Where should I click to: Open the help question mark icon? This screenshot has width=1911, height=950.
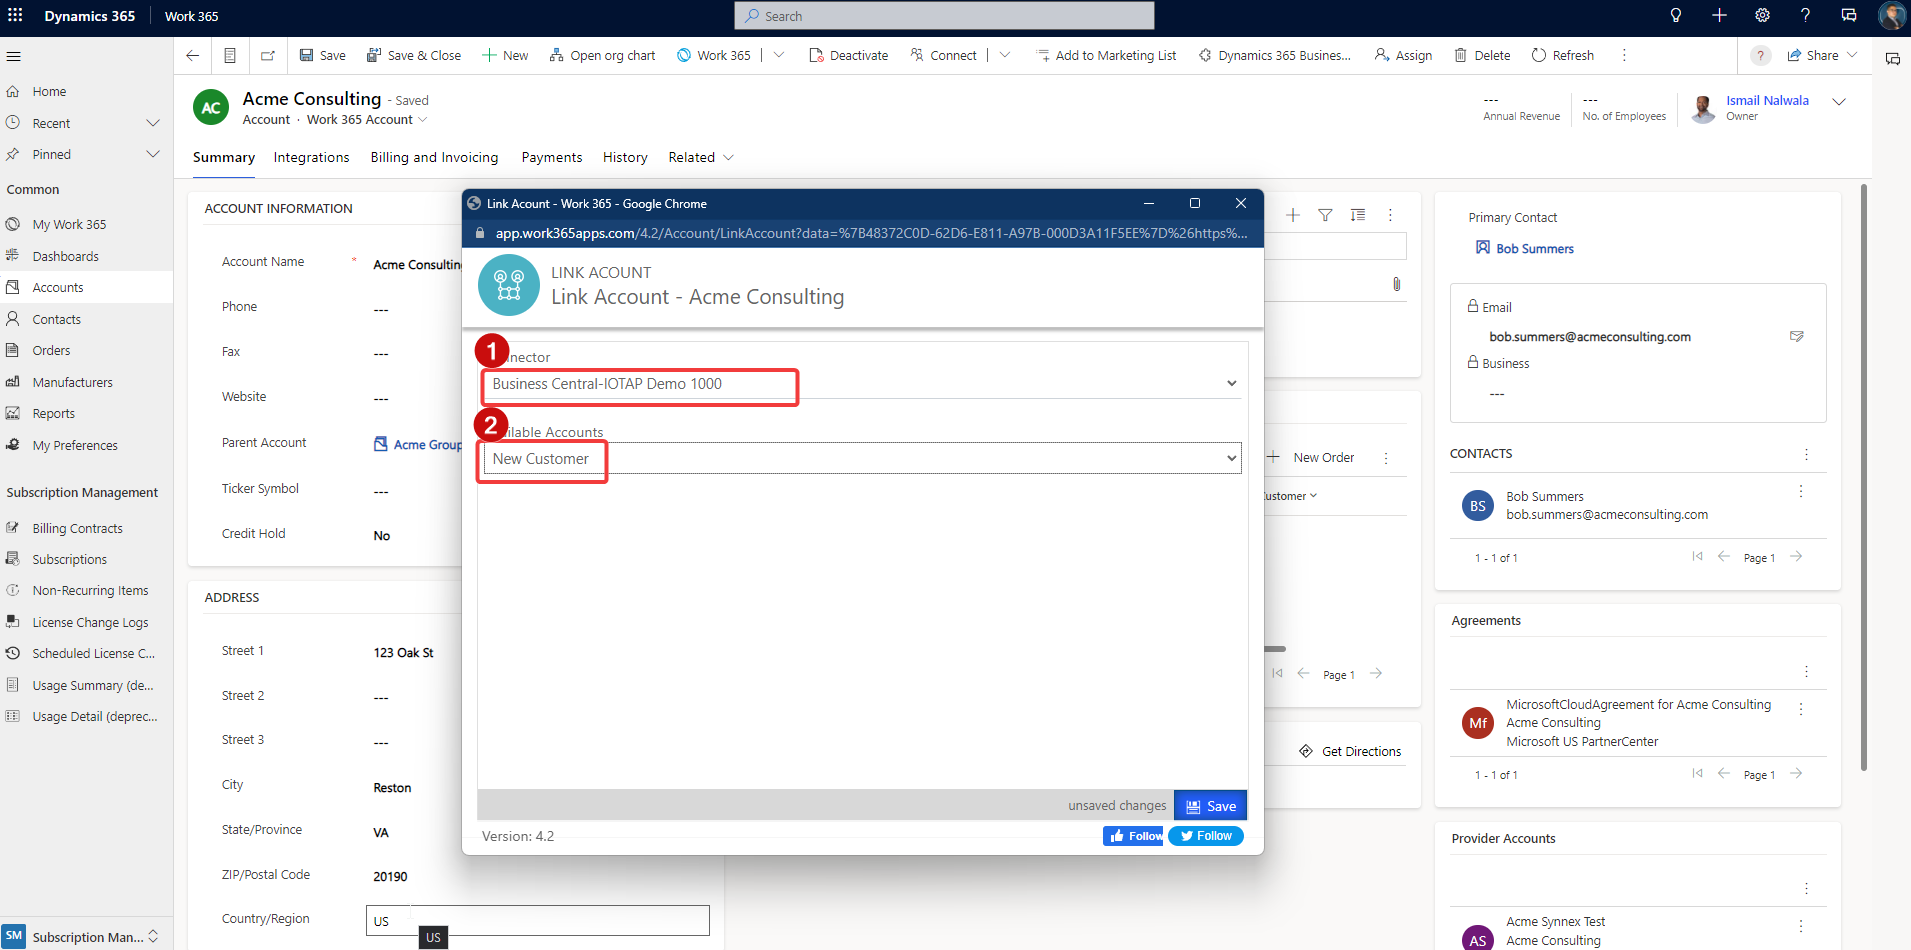tap(1805, 16)
